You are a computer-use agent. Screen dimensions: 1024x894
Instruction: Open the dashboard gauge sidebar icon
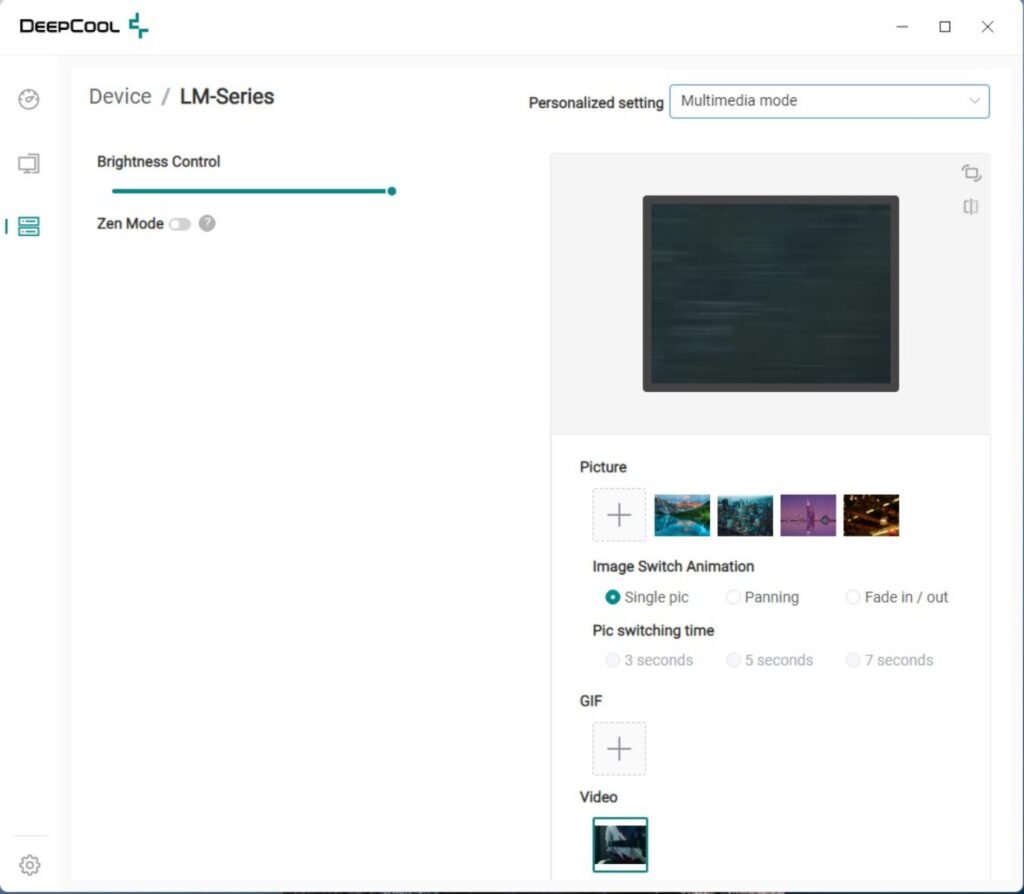point(29,99)
